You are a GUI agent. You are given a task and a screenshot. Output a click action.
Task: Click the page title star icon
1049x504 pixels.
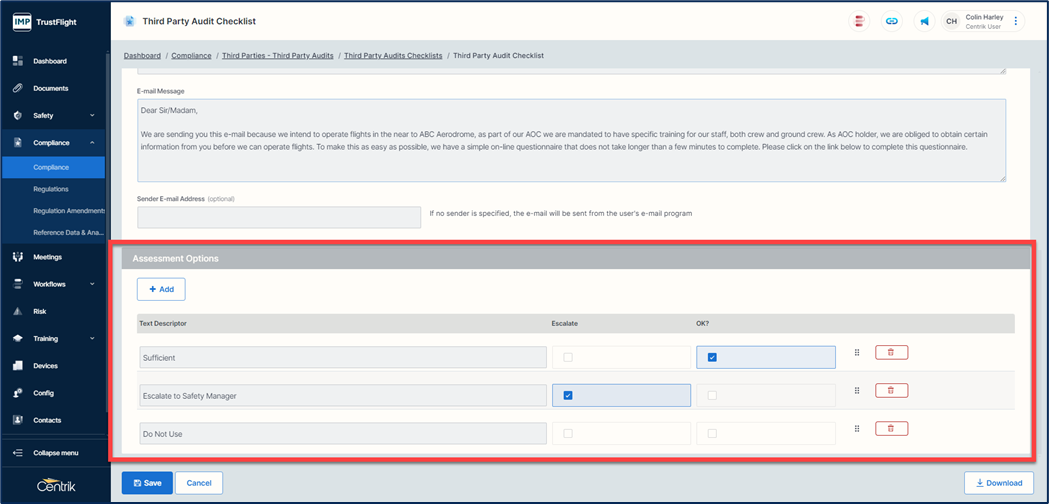tap(128, 21)
